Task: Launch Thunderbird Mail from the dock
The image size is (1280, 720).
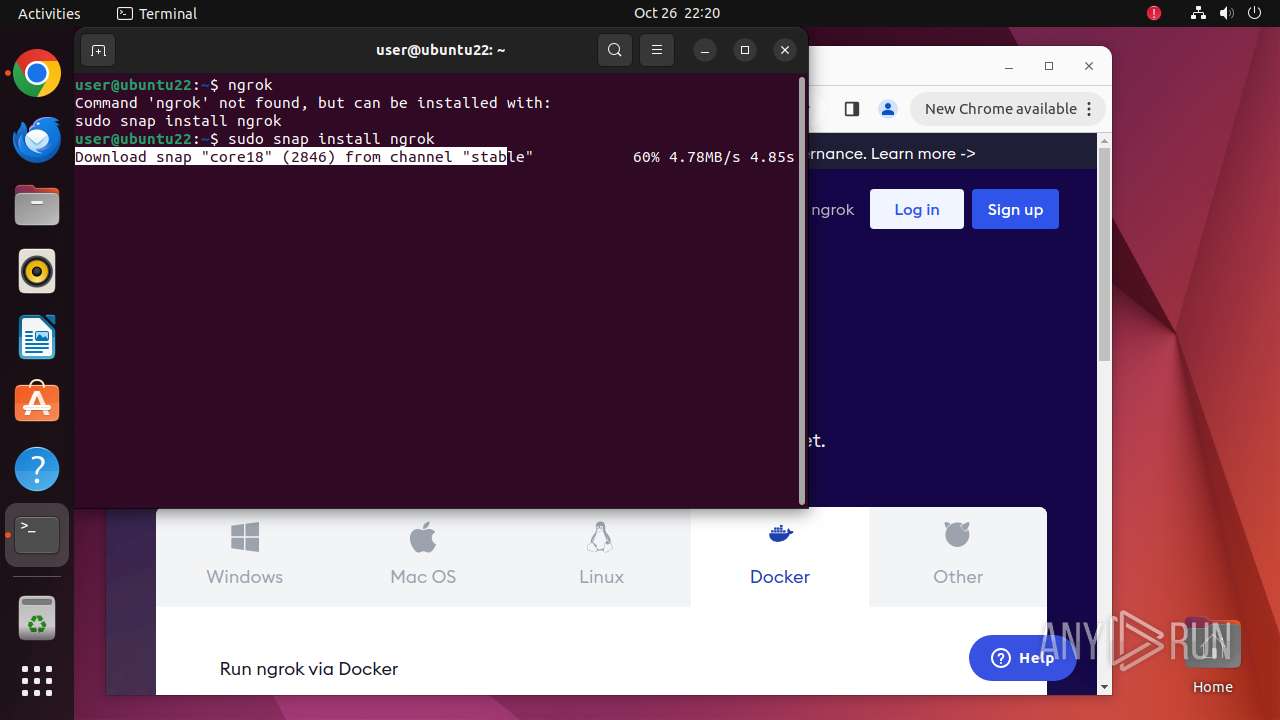Action: 37,139
